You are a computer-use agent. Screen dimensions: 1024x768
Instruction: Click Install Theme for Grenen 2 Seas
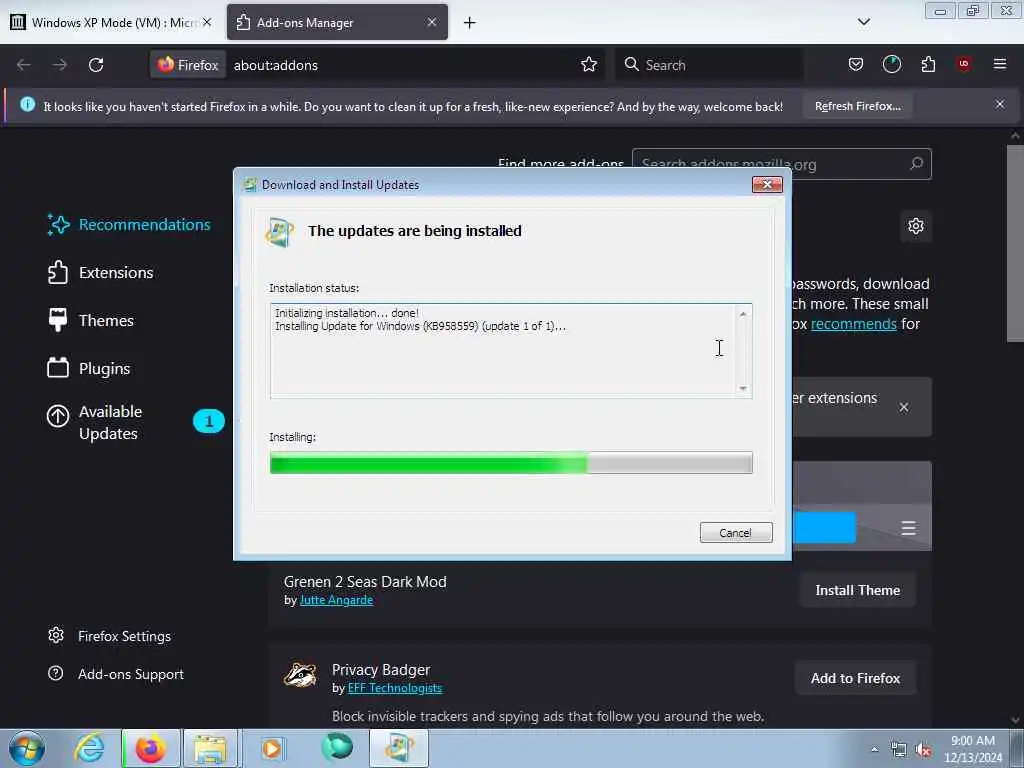pos(857,590)
